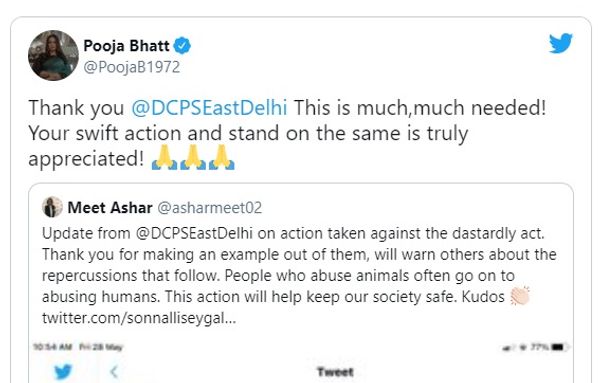Open @DCPSEastDelhi mention in main tweet
Screen dimensions: 600x383
(209, 108)
